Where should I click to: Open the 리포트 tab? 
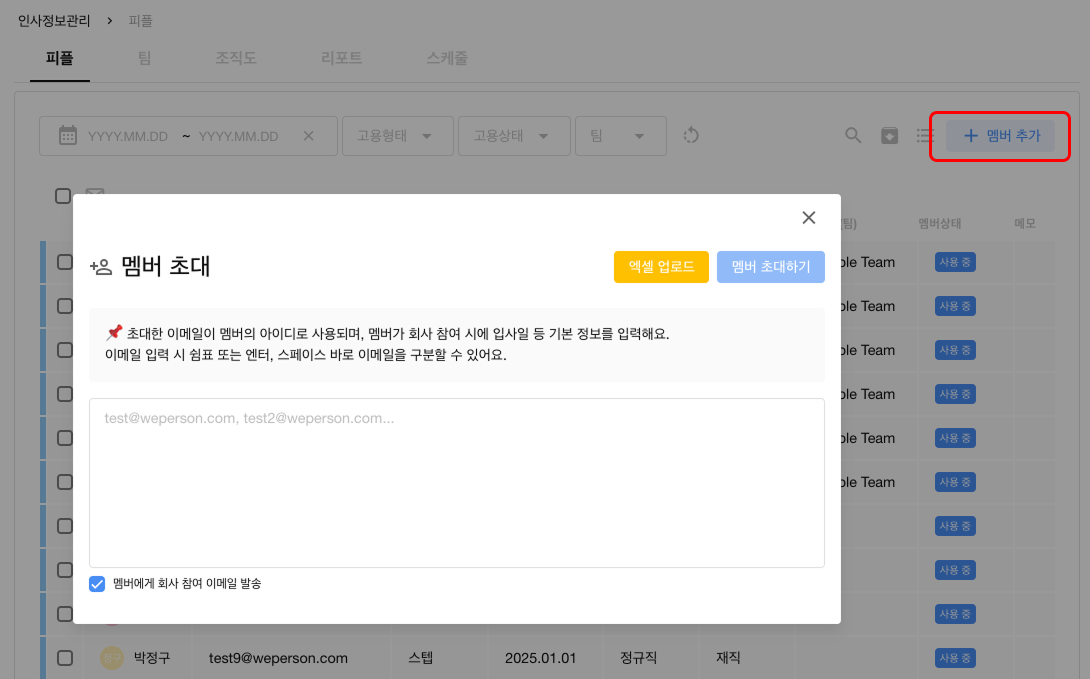tap(341, 58)
